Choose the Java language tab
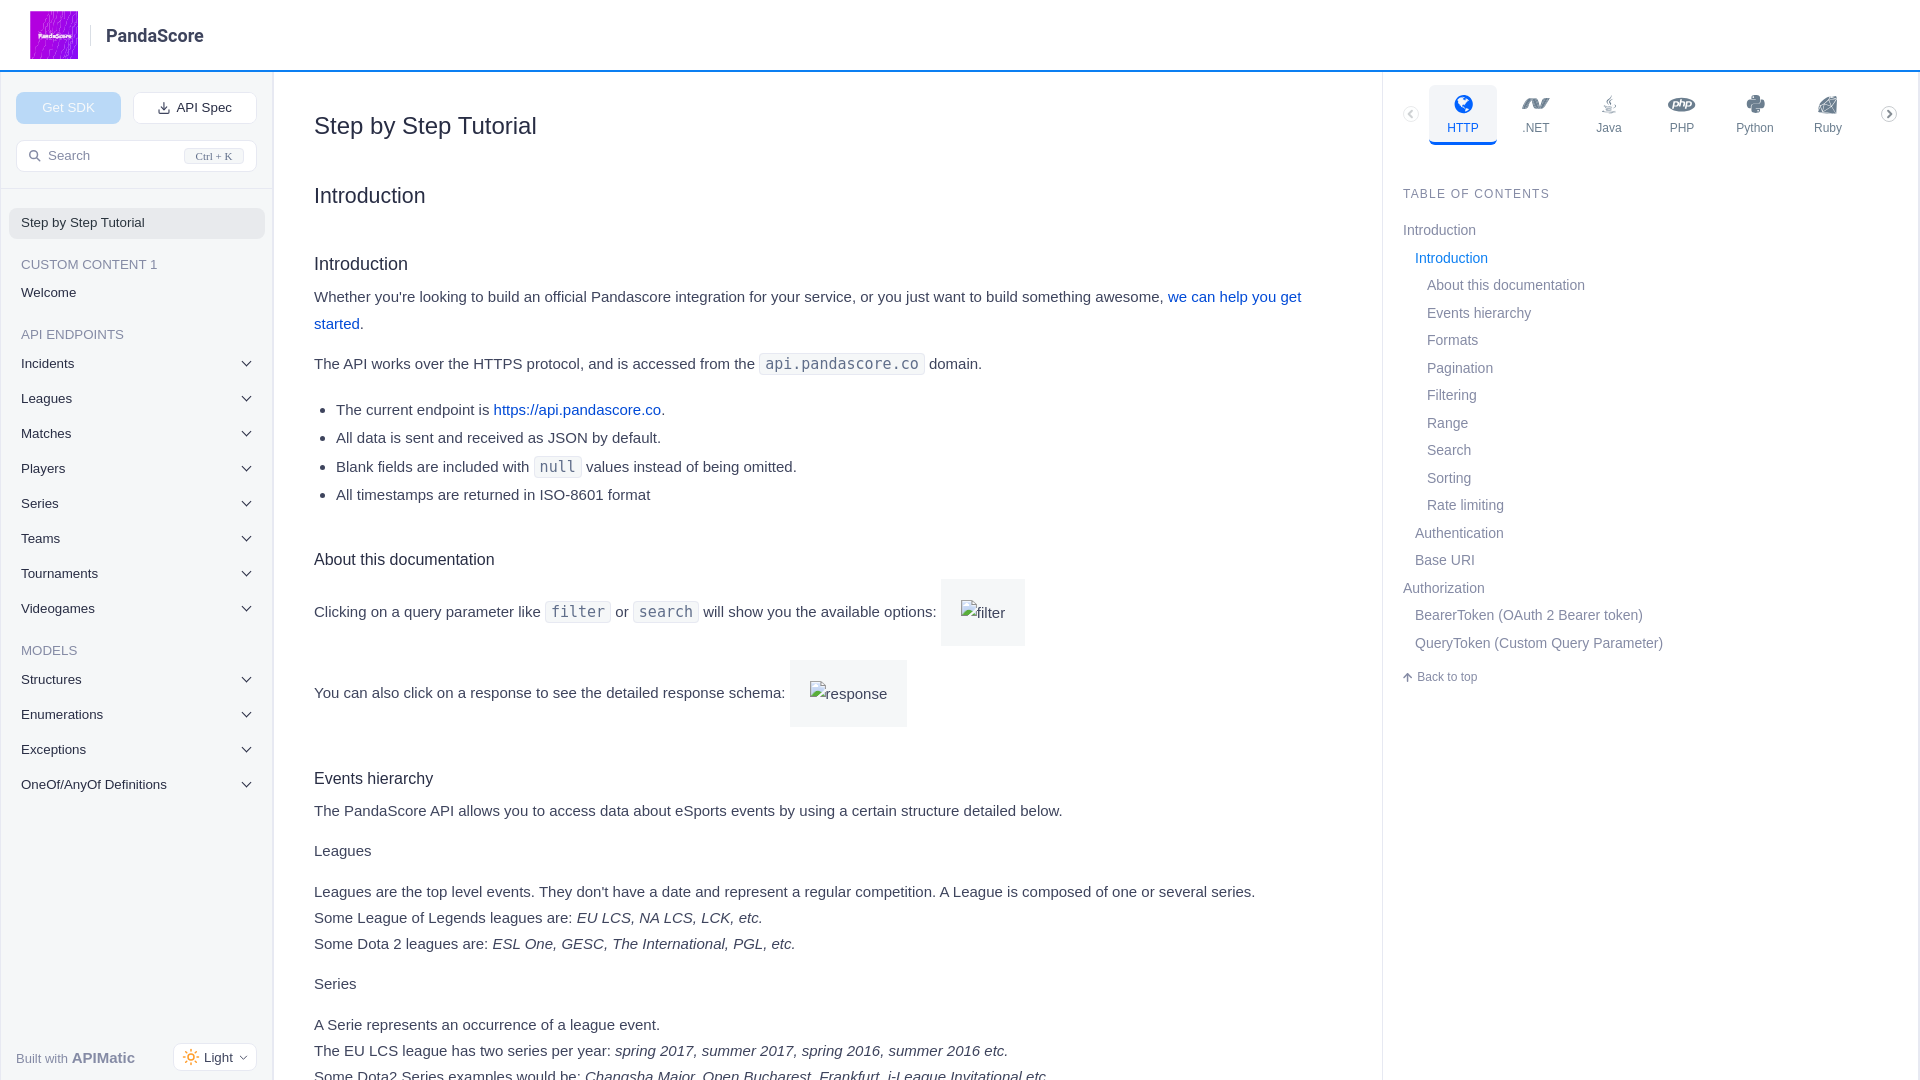 click(x=1608, y=115)
